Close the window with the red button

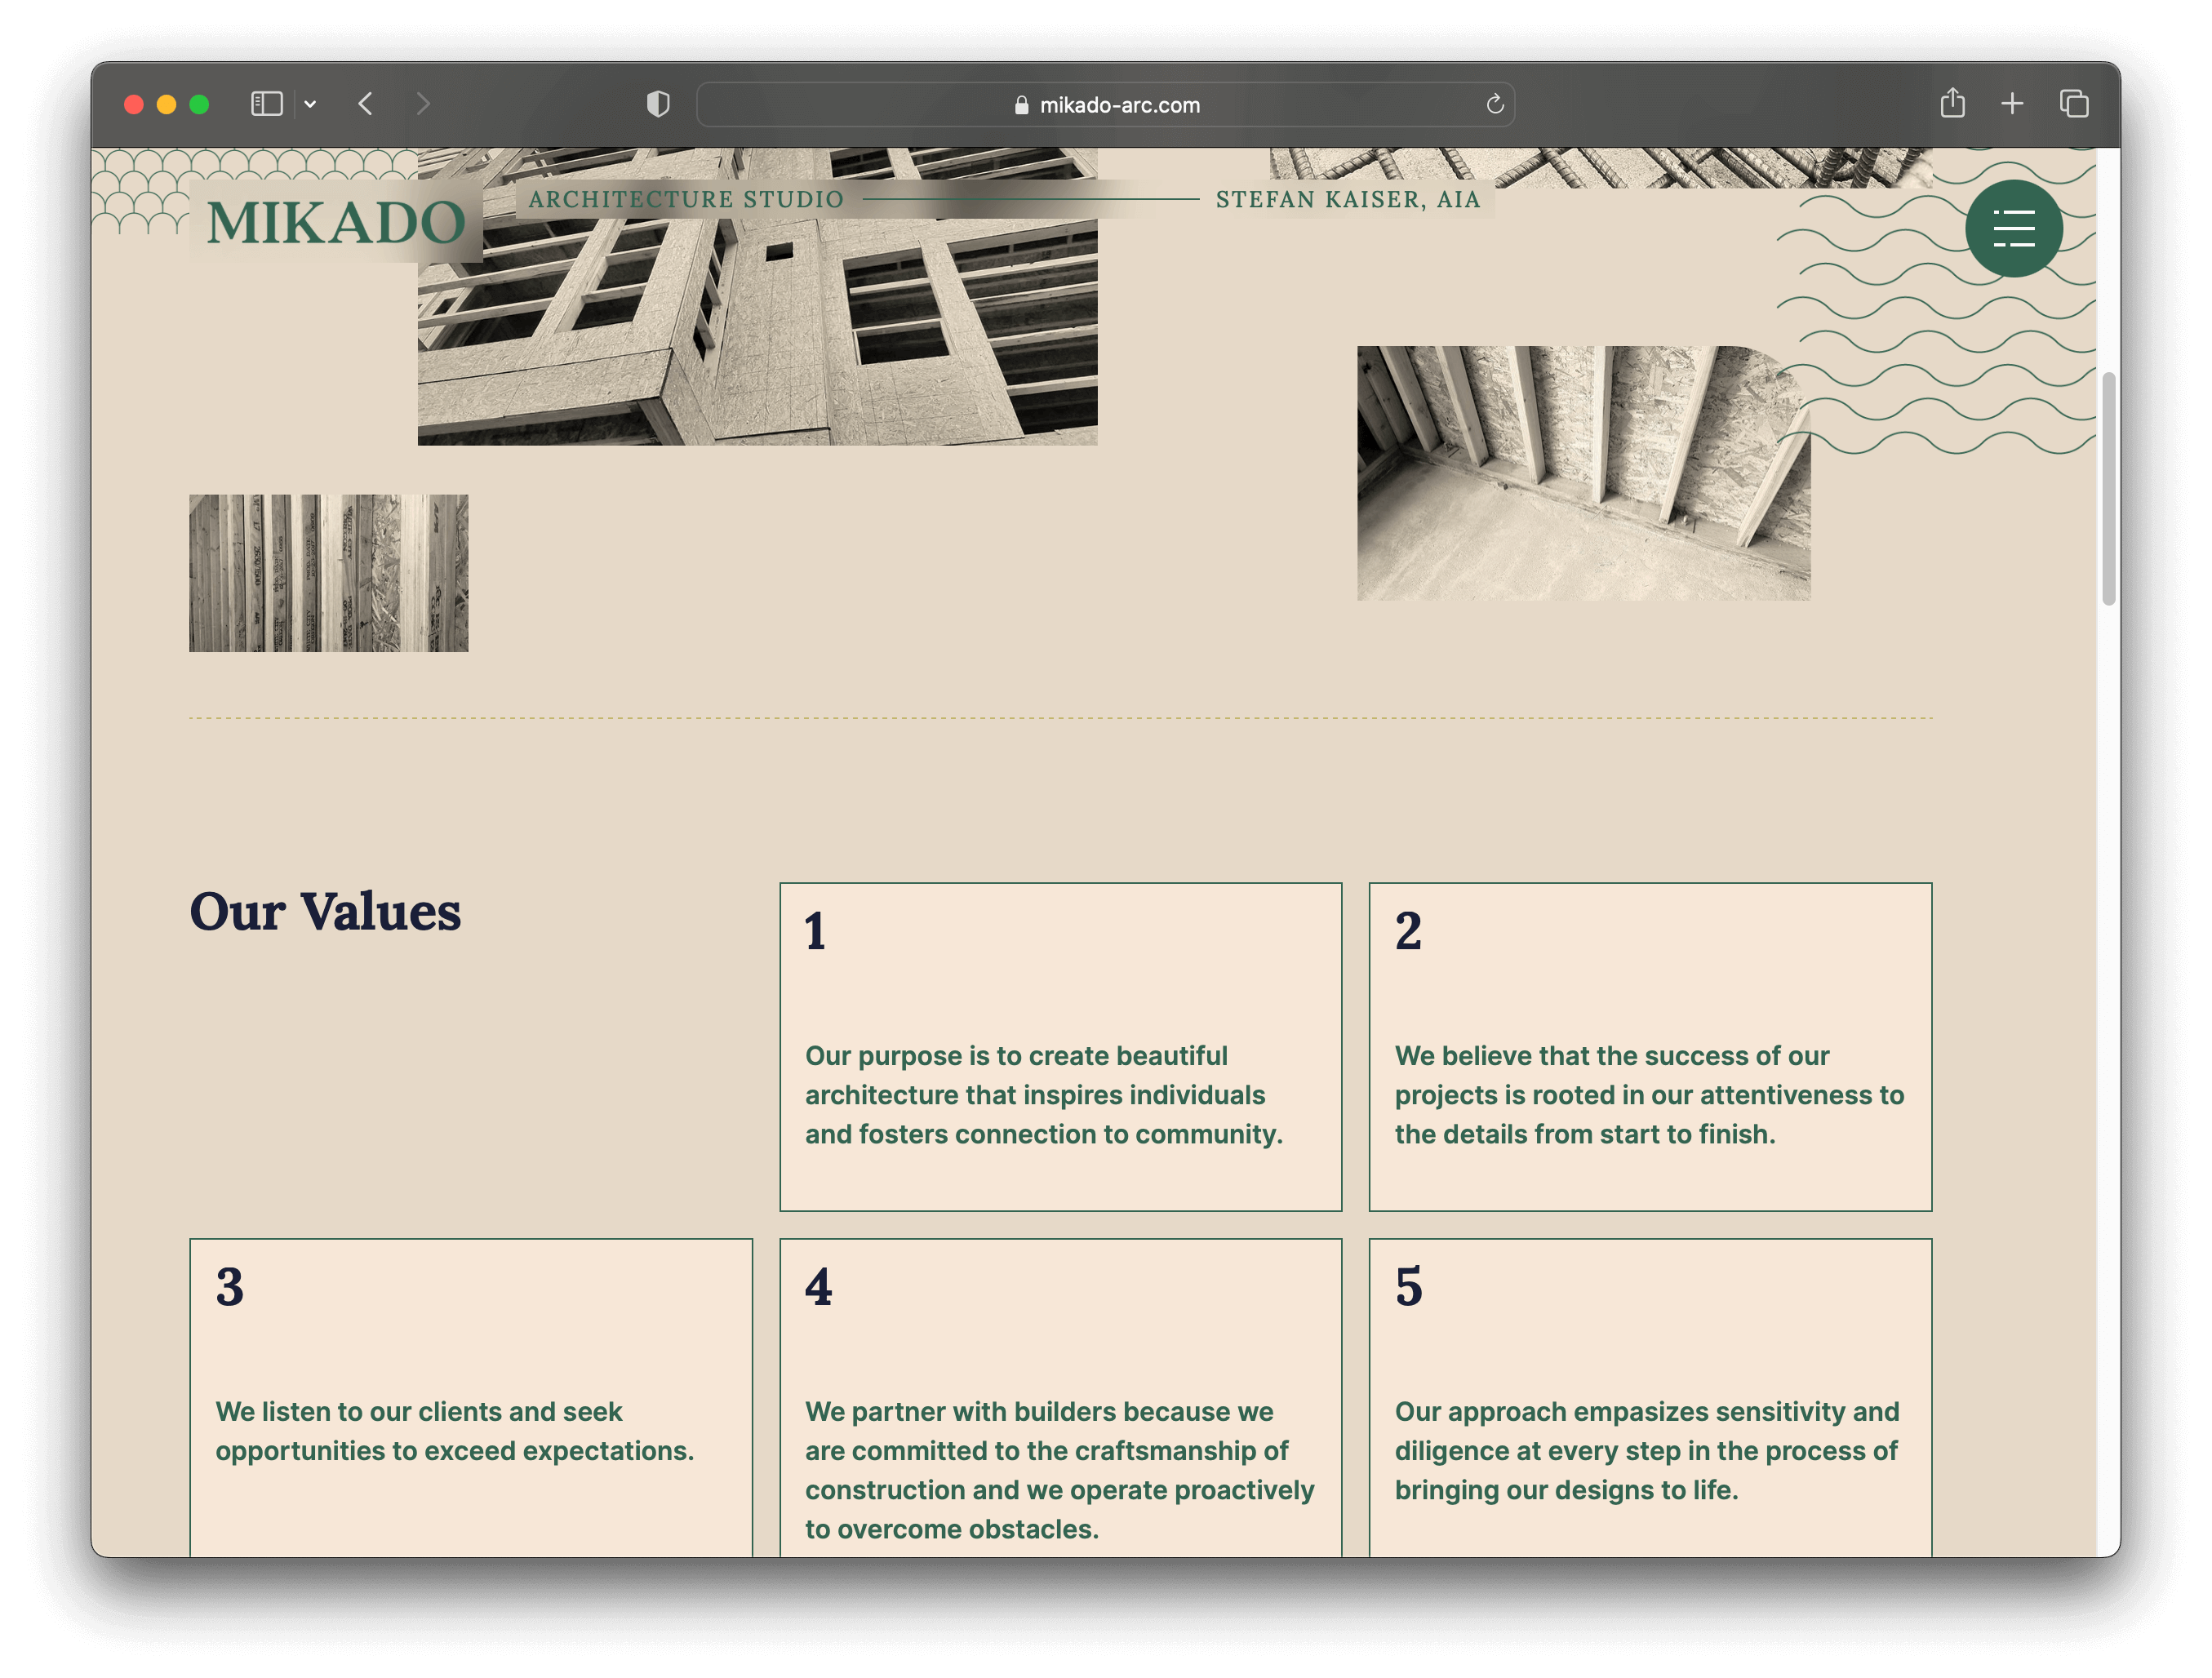pyautogui.click(x=134, y=104)
